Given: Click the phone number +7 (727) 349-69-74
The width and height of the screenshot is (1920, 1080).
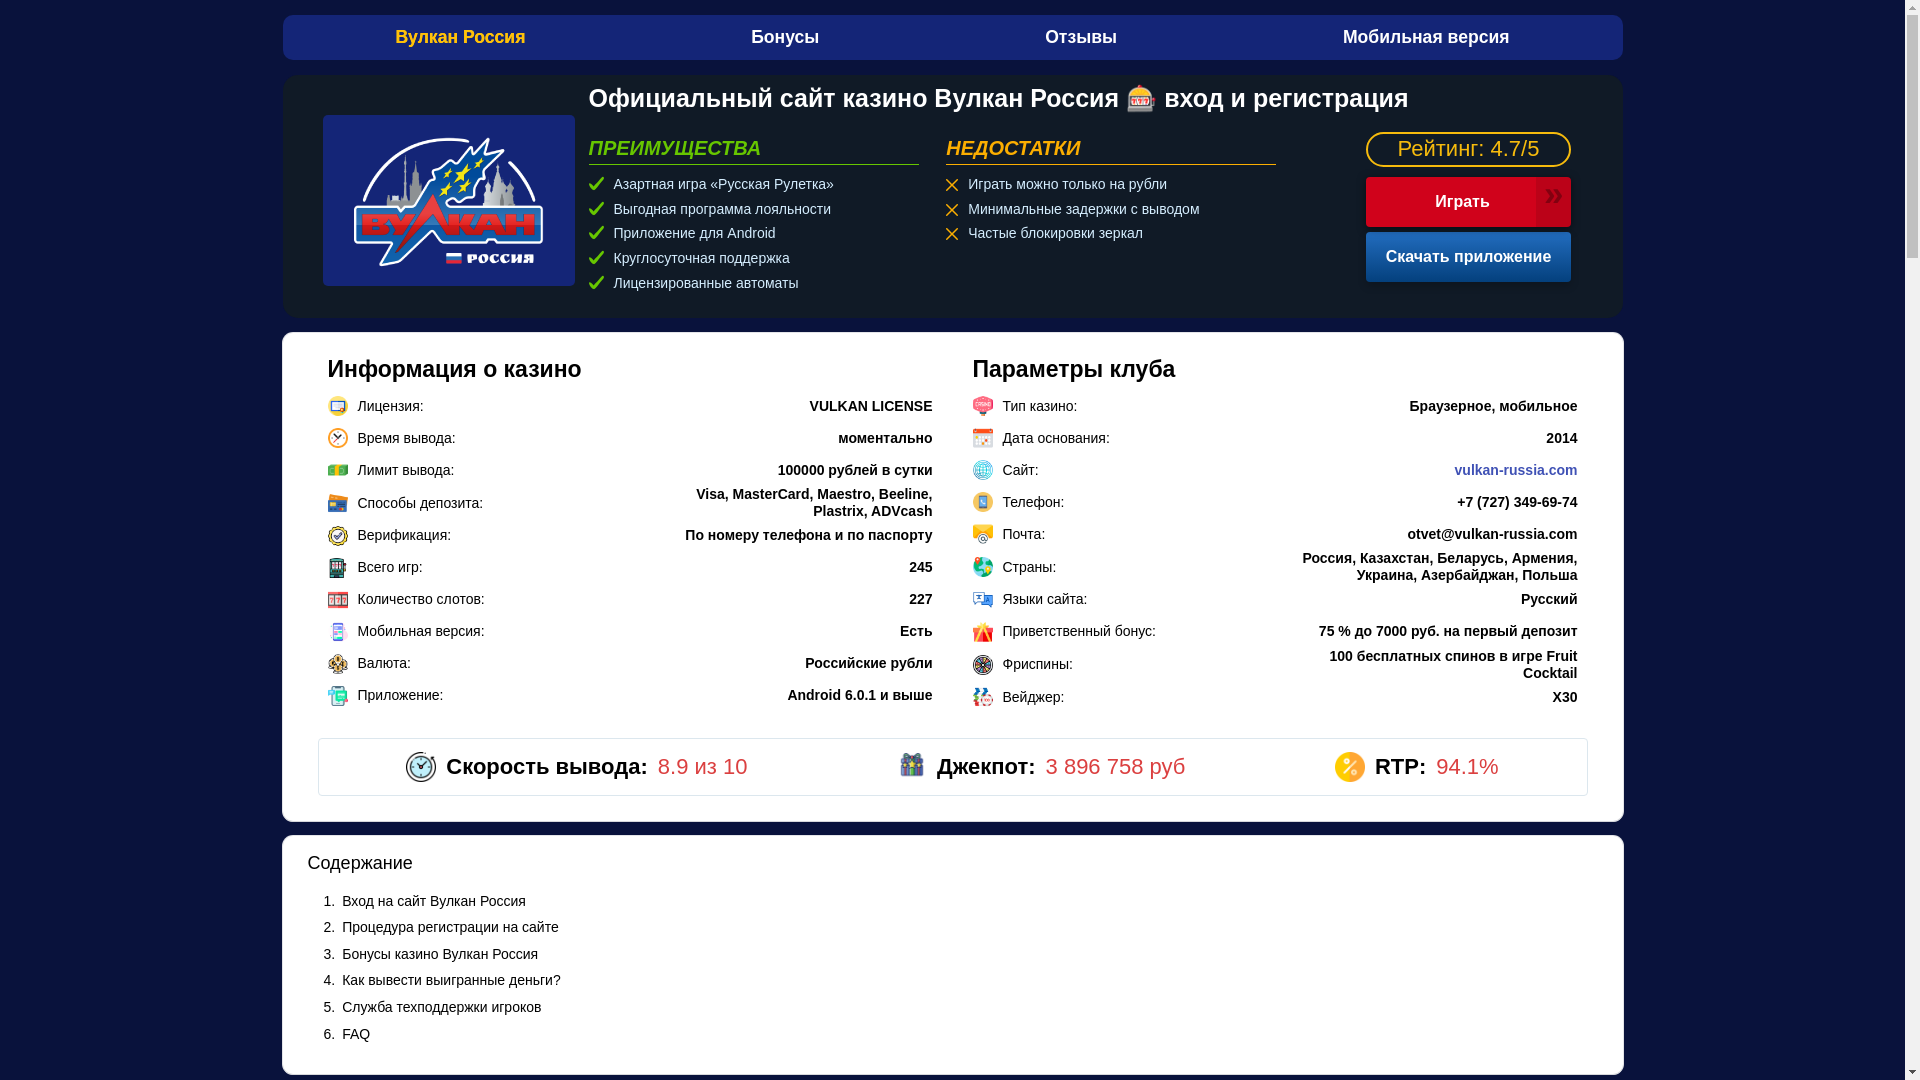Looking at the screenshot, I should point(1517,502).
